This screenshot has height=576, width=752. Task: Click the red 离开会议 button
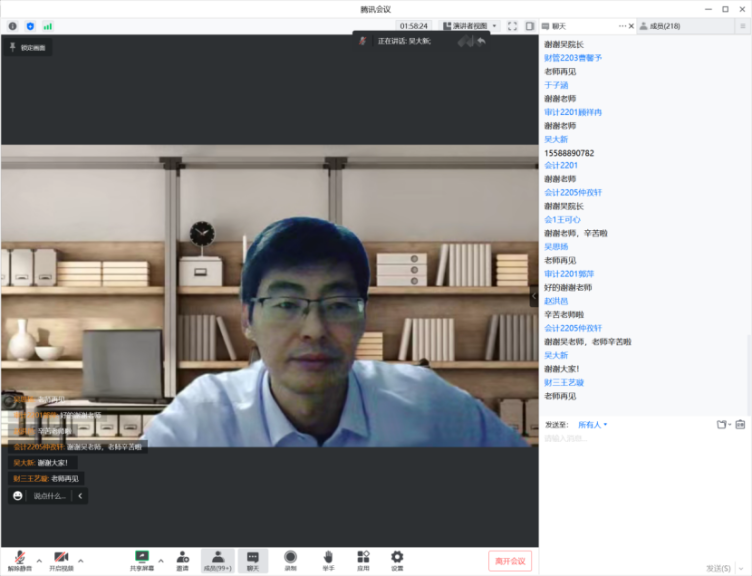click(510, 561)
